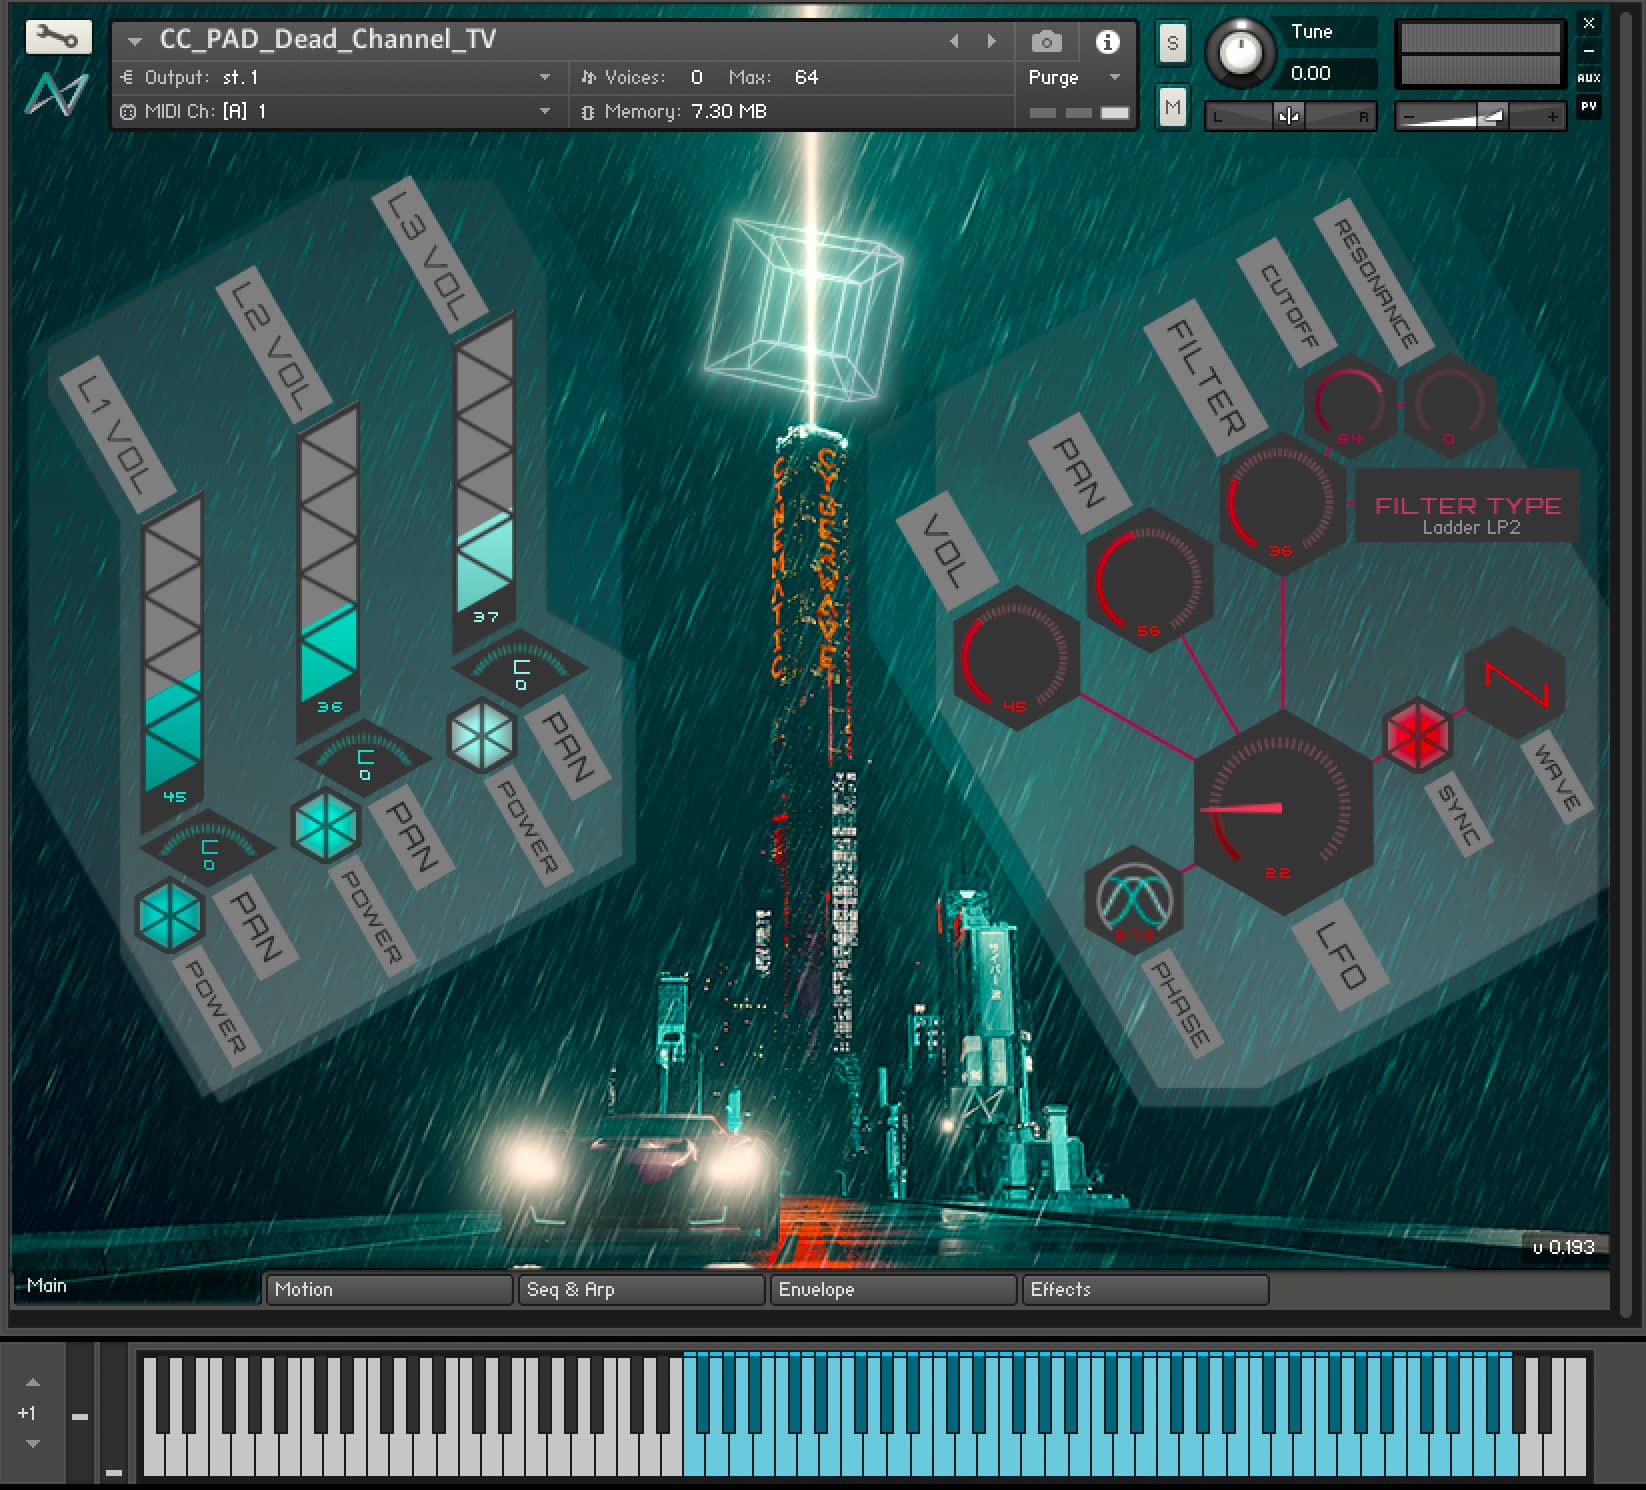
Task: Click the large LFO rate knob
Action: pyautogui.click(x=1283, y=812)
